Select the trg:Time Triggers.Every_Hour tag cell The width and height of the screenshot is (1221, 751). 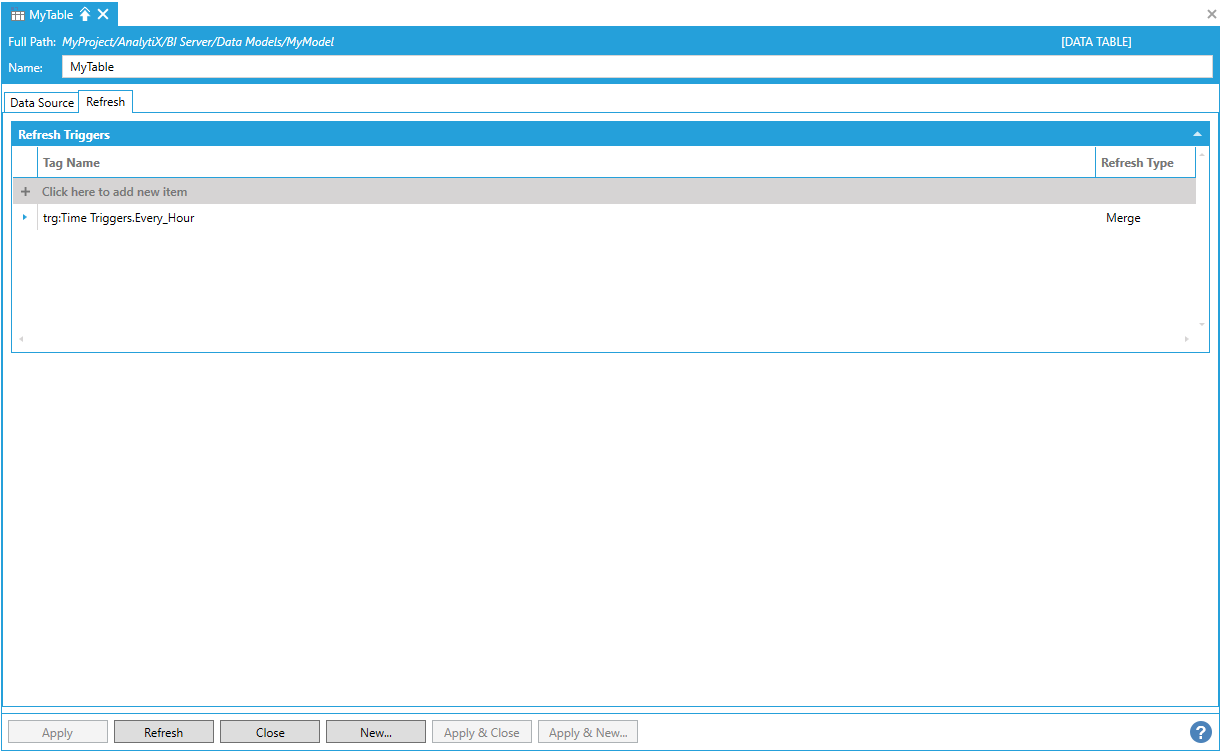pyautogui.click(x=119, y=218)
